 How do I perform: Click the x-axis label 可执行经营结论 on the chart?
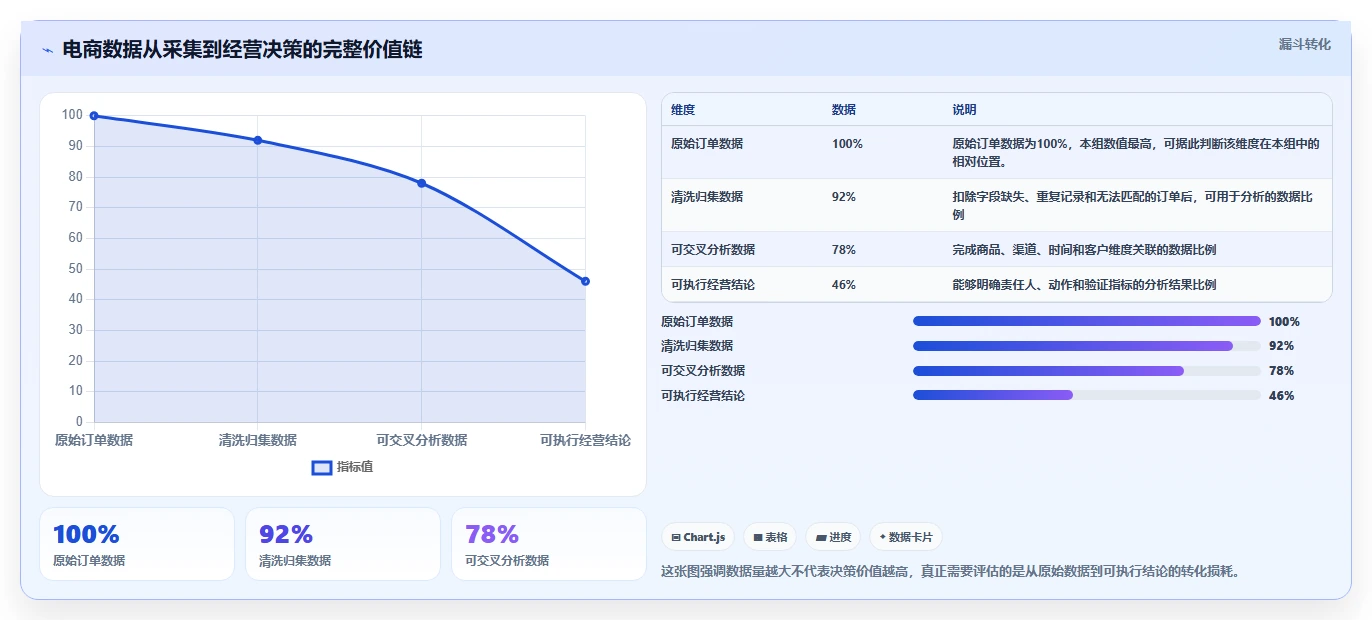tap(585, 440)
